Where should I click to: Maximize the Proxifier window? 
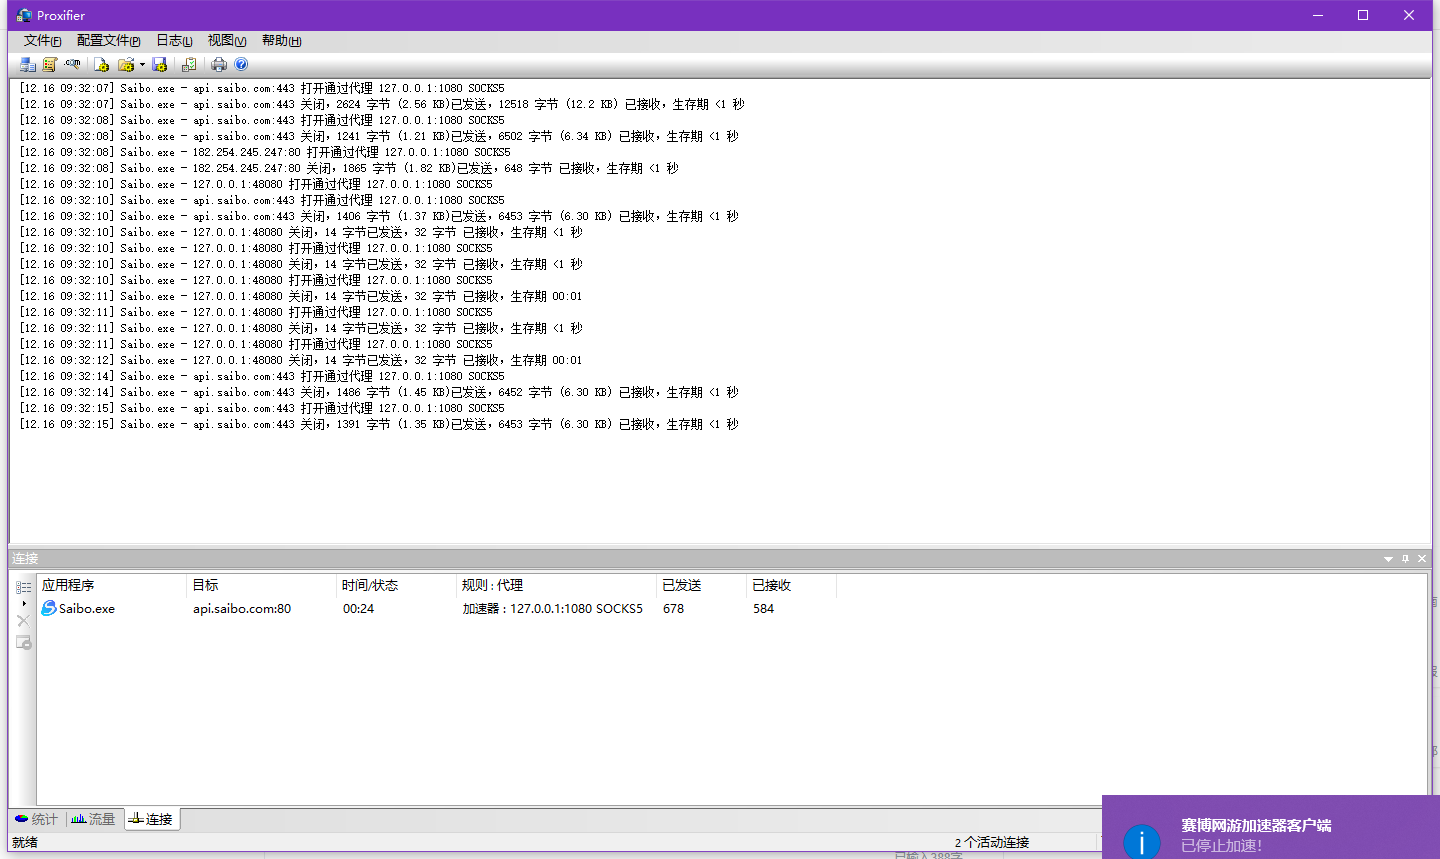[x=1363, y=15]
